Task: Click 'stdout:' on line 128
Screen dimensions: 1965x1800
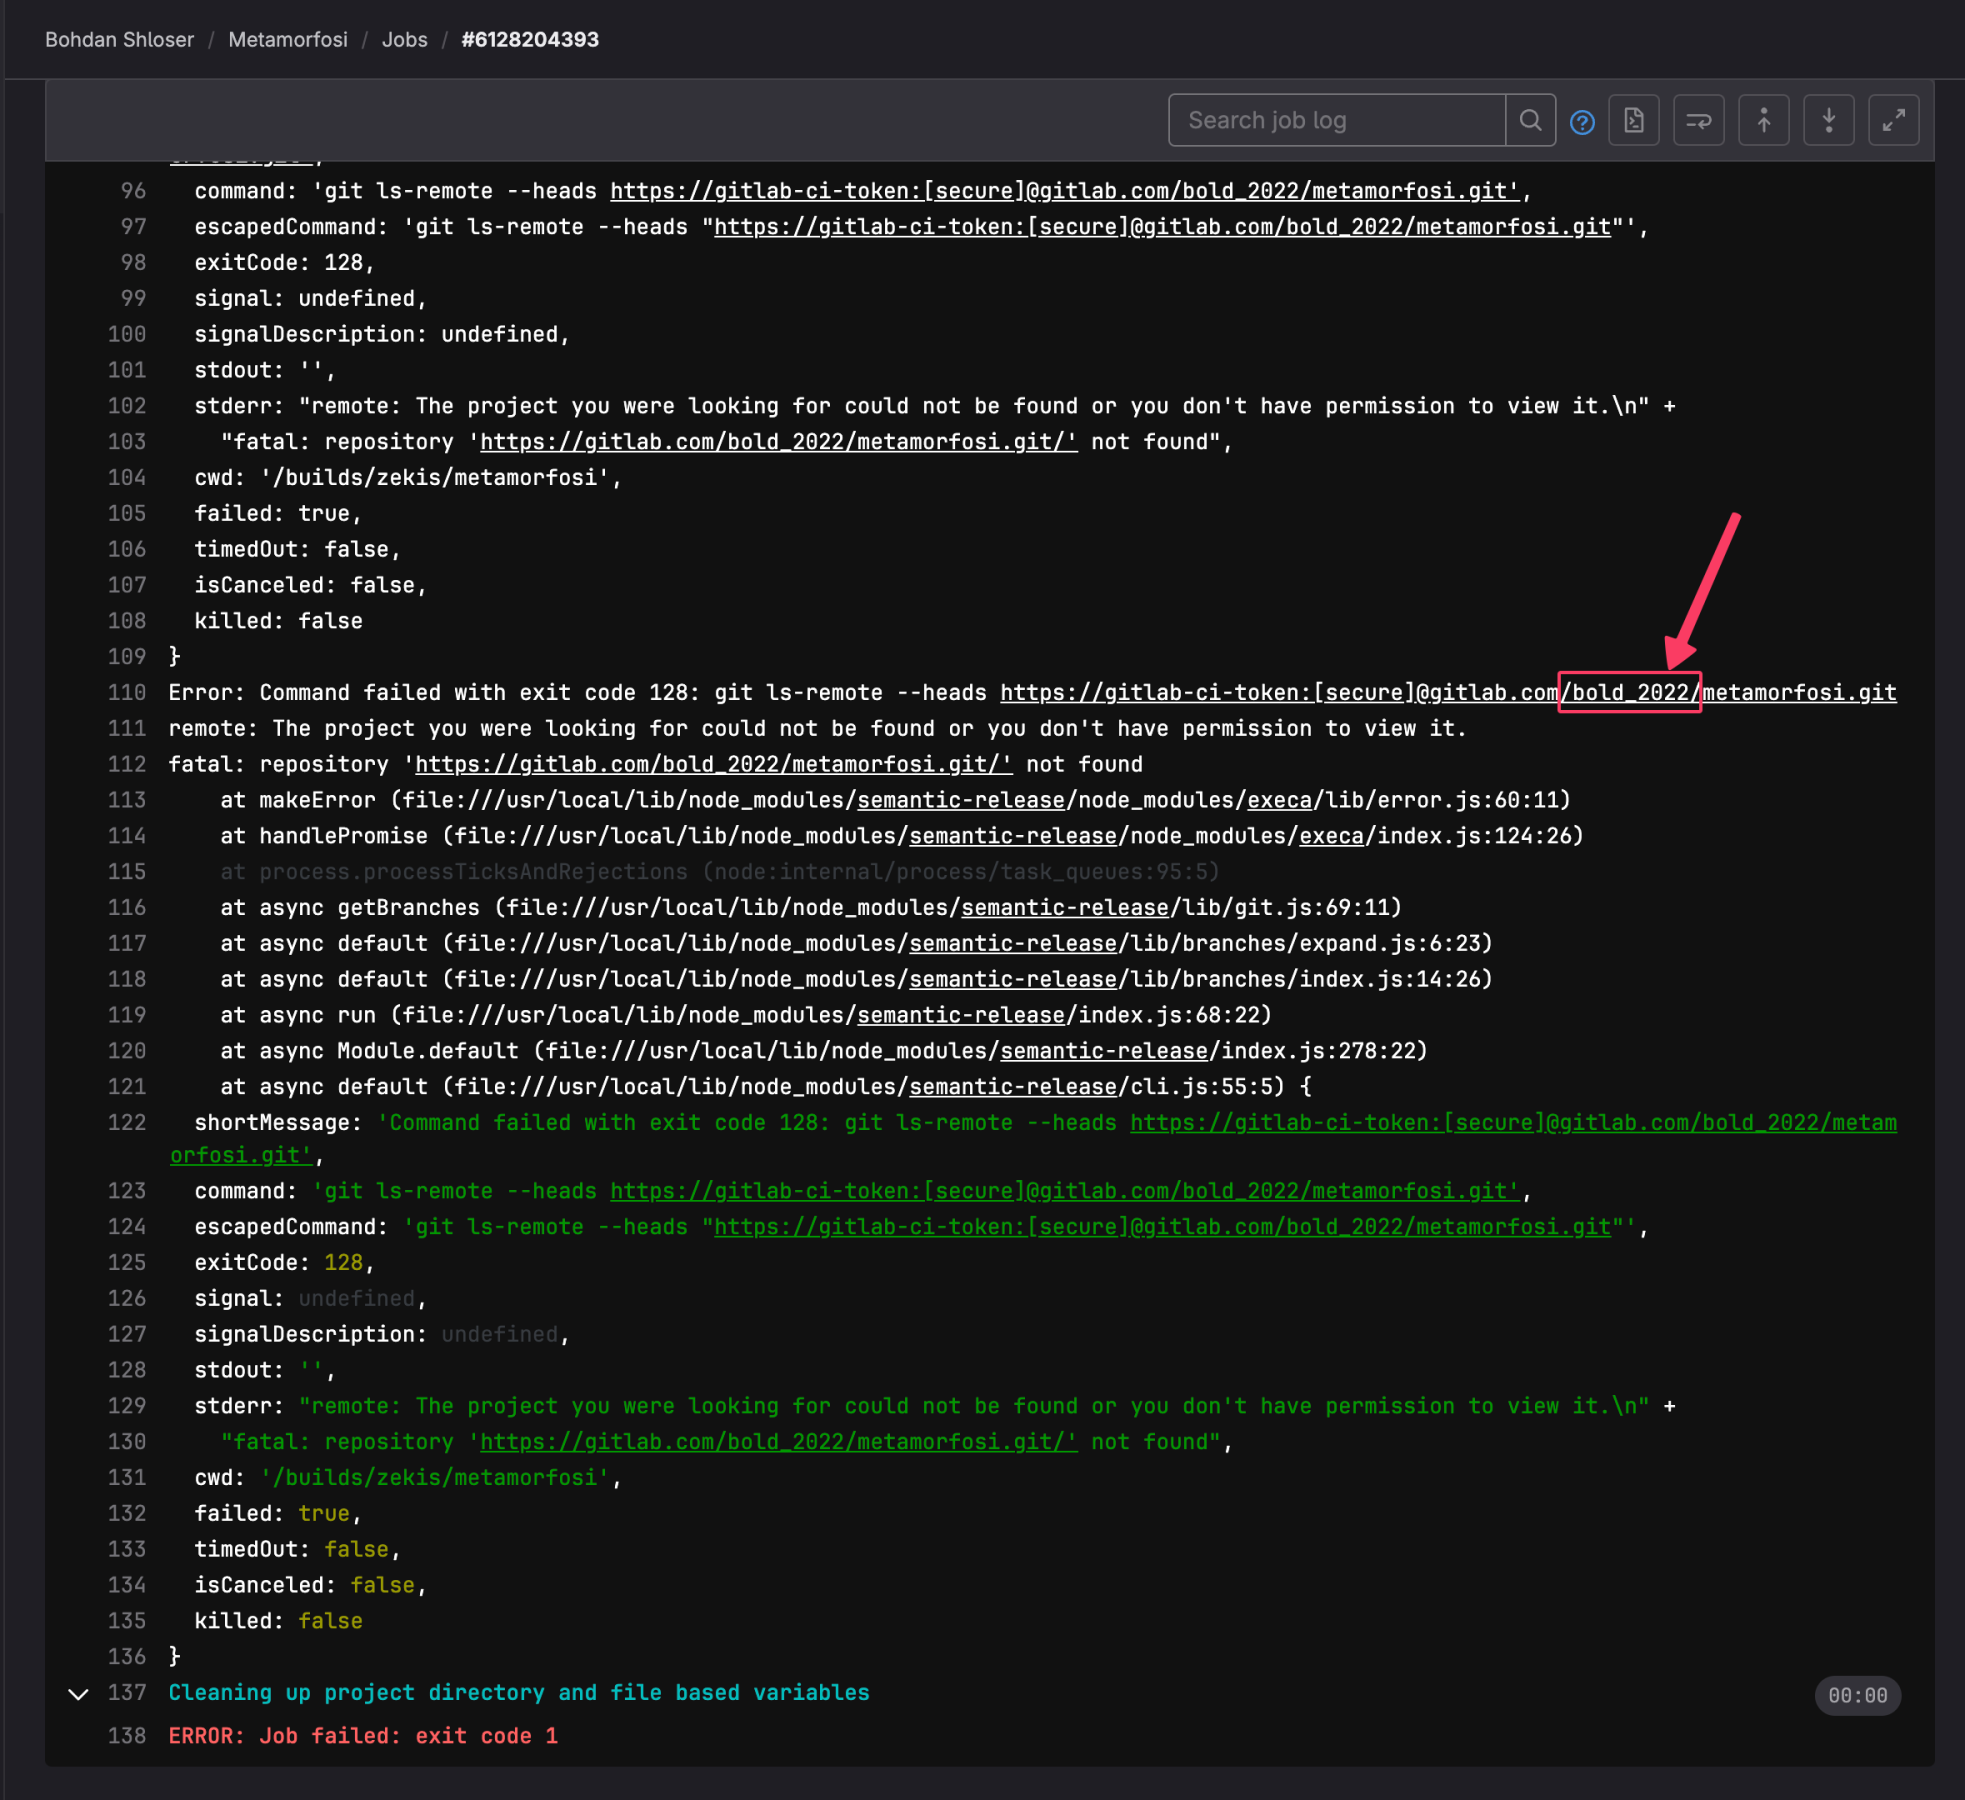Action: tap(265, 1371)
